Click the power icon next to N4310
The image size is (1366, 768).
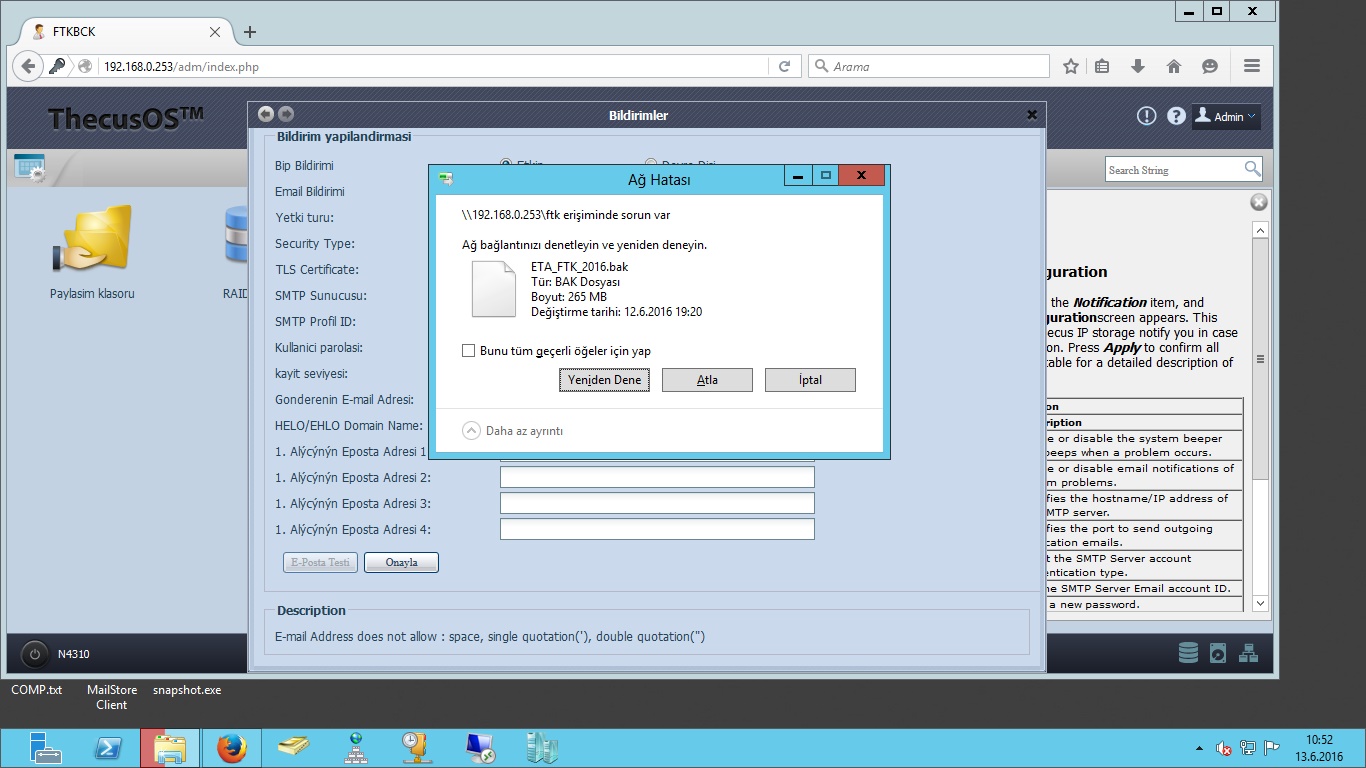[x=35, y=655]
